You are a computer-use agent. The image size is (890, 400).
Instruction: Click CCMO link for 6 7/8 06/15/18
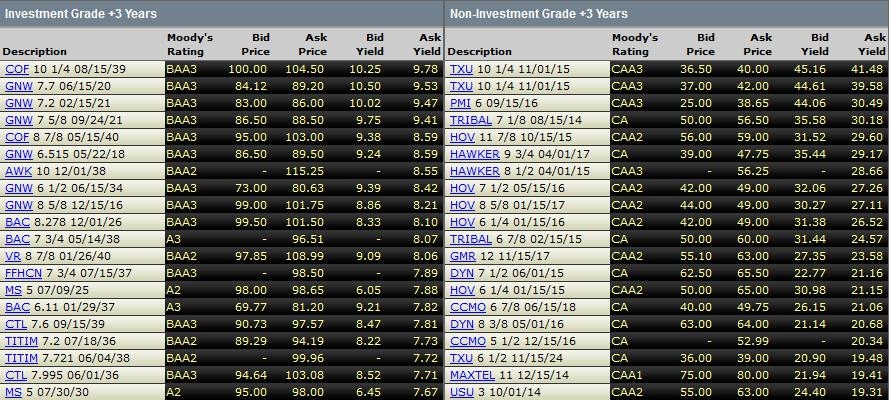coord(468,308)
